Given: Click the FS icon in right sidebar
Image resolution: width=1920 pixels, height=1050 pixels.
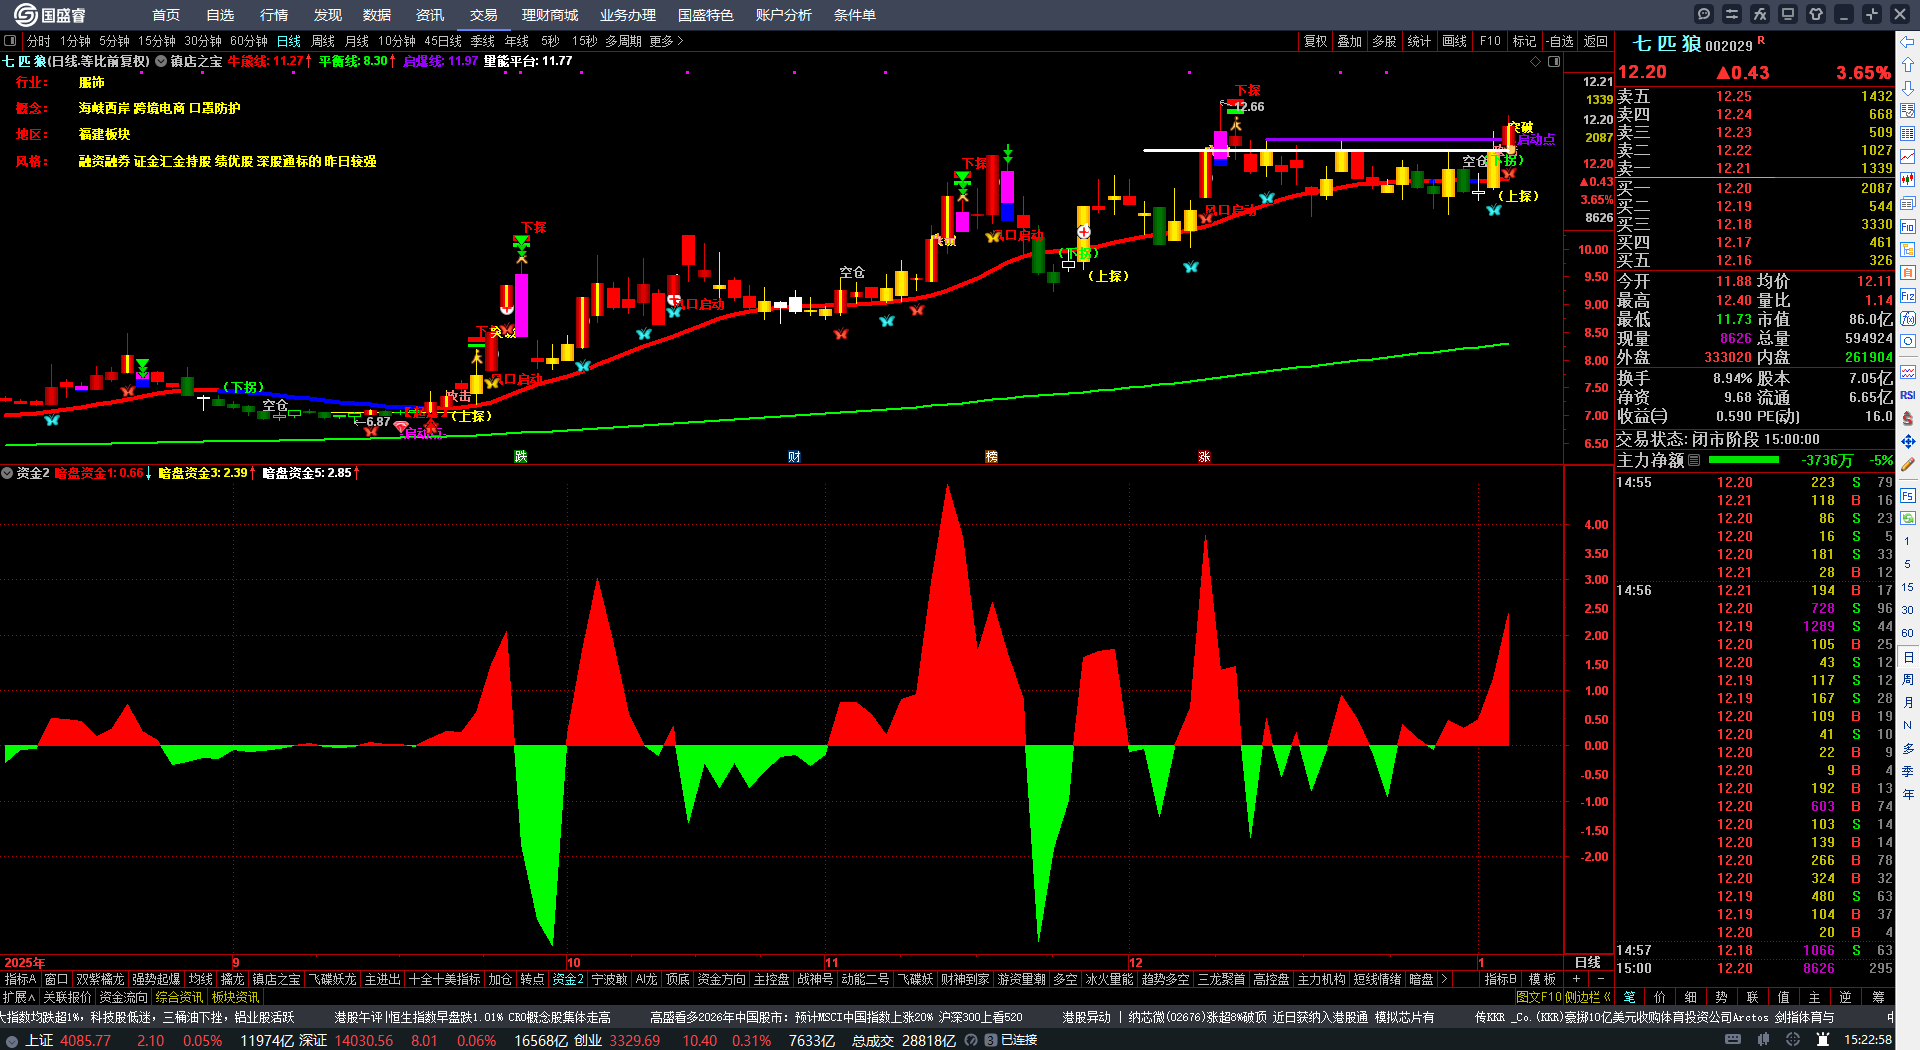Looking at the screenshot, I should [x=1908, y=495].
